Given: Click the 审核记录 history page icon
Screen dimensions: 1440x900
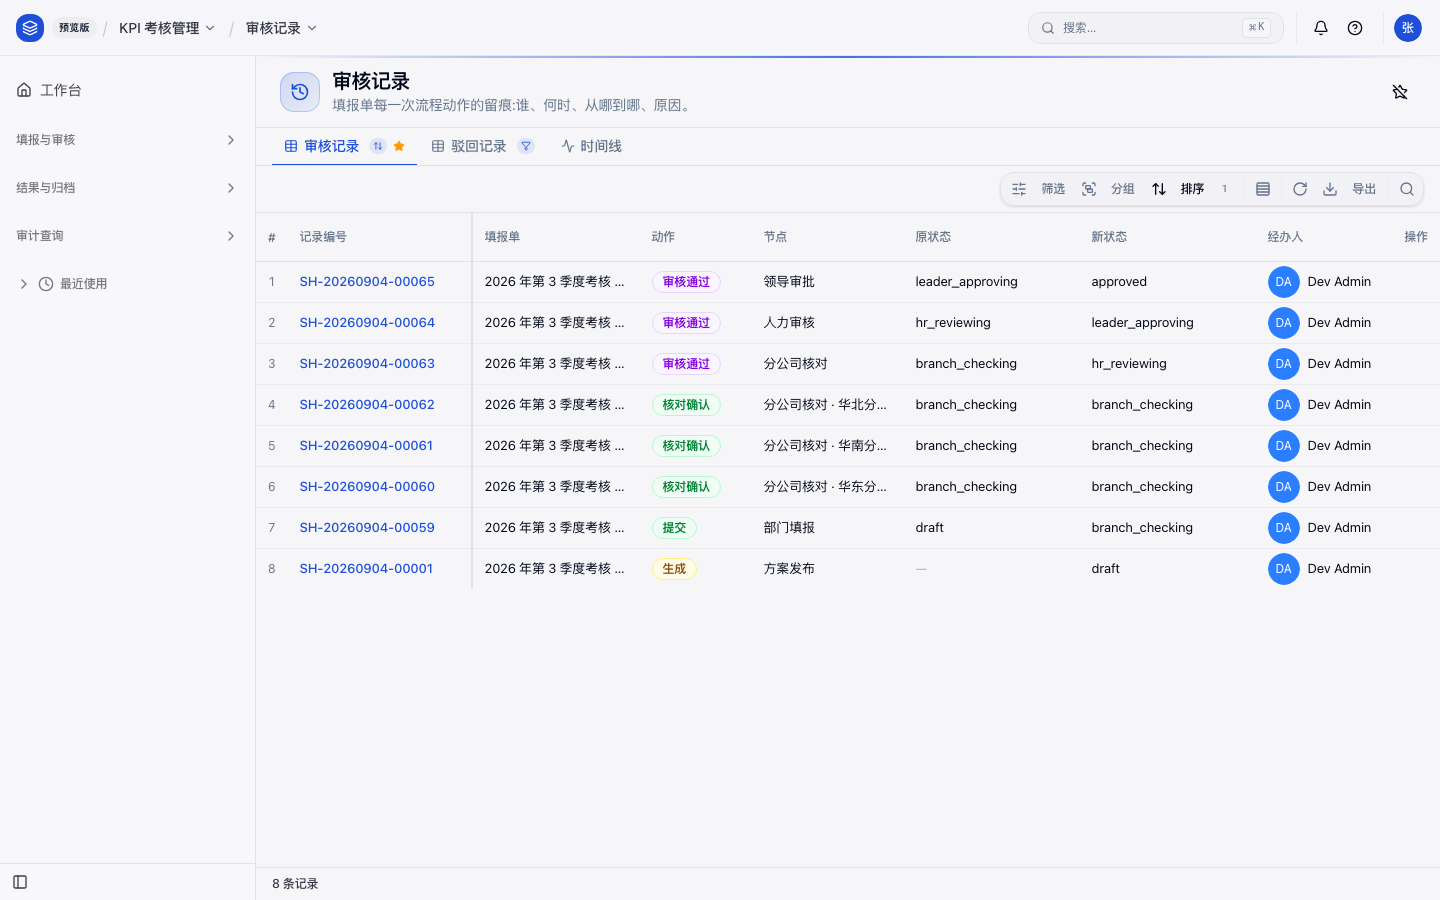Looking at the screenshot, I should (300, 92).
